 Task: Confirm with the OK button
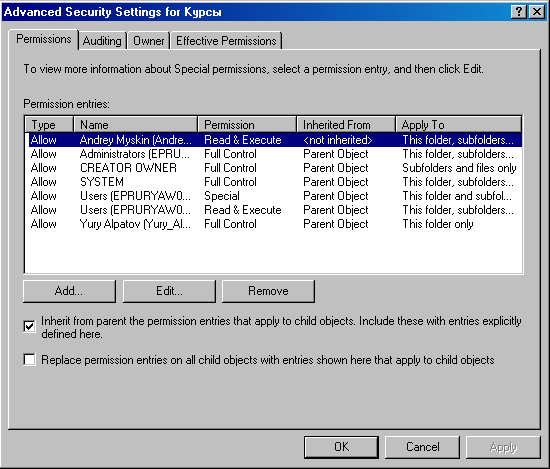(x=341, y=447)
